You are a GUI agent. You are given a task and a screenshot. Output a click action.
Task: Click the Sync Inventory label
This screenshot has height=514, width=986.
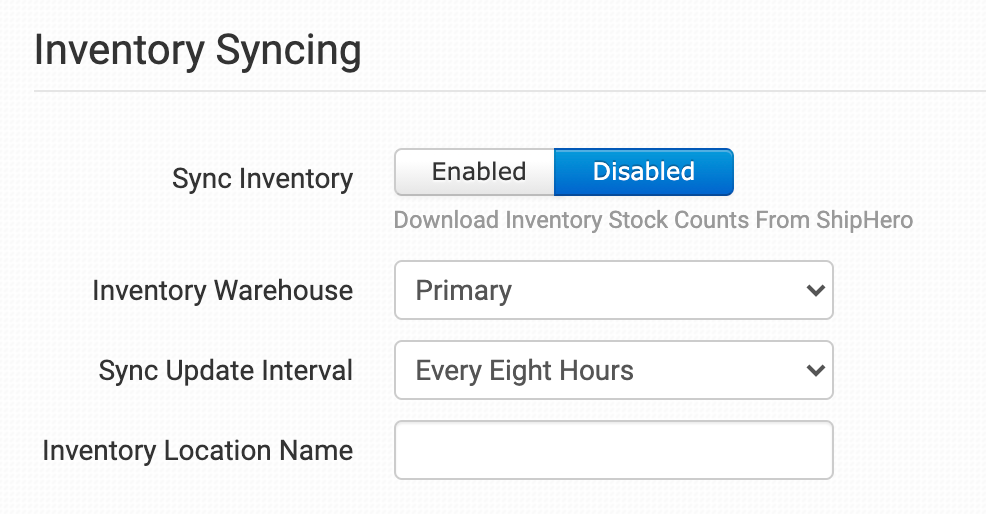point(262,179)
